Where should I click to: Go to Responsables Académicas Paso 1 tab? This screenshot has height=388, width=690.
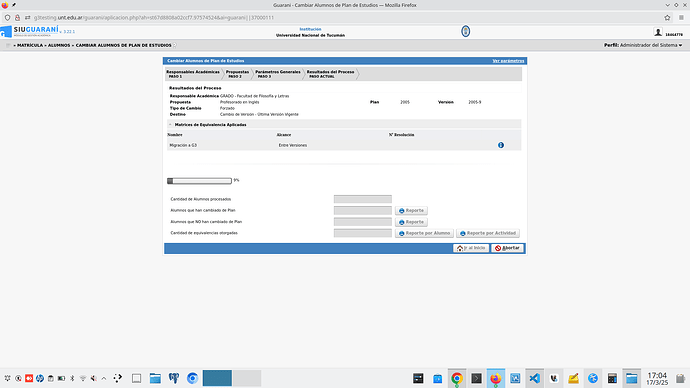coord(193,74)
